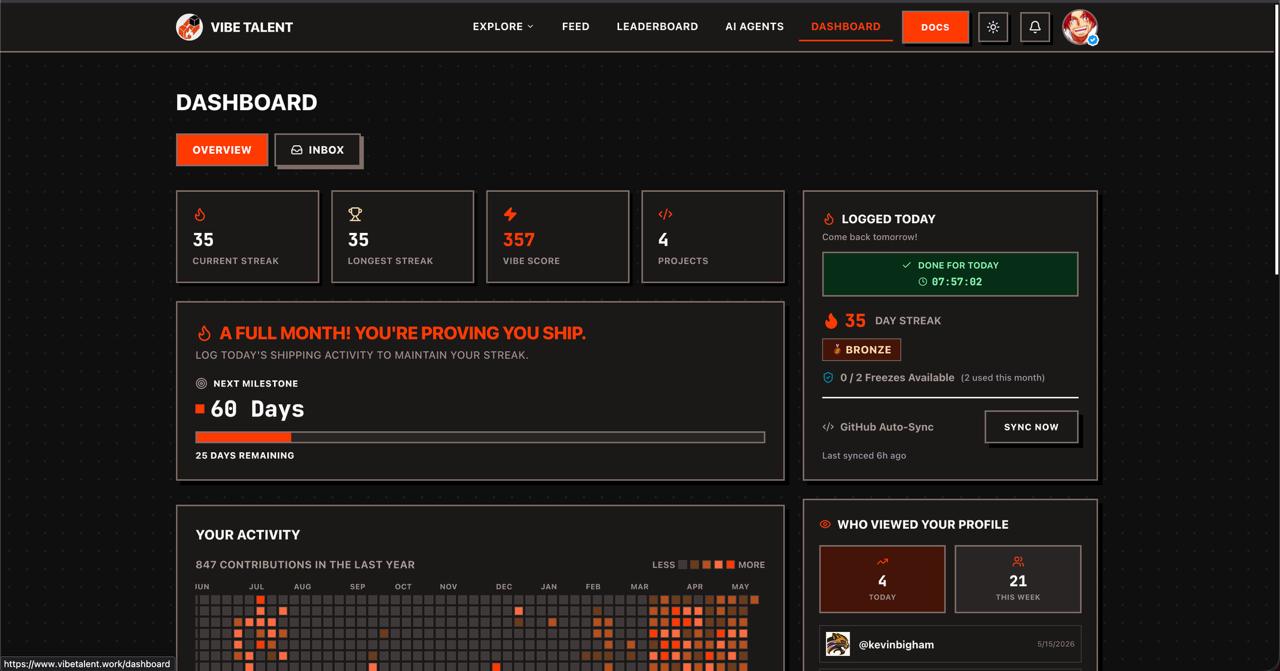Click the target icon beside Next Milestone
Image resolution: width=1280 pixels, height=671 pixels.
pyautogui.click(x=201, y=383)
